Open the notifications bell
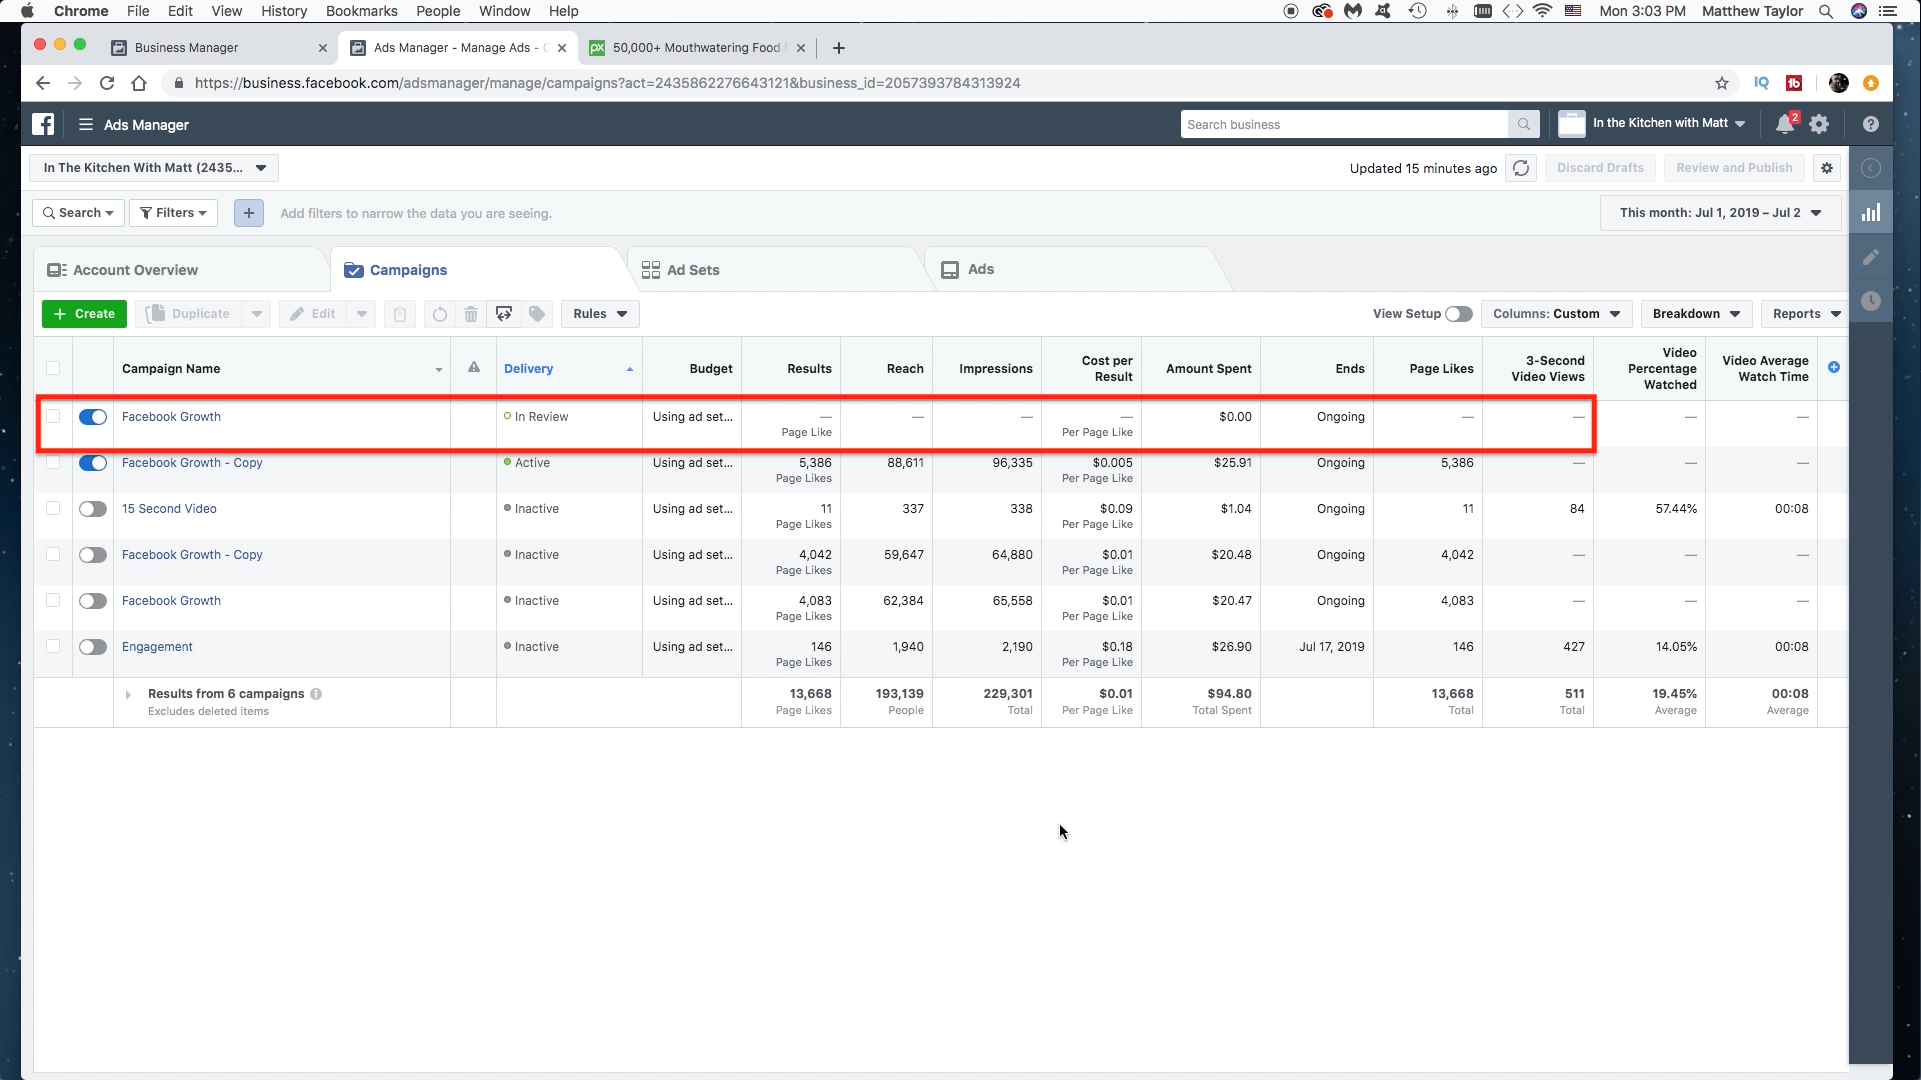 [x=1785, y=124]
